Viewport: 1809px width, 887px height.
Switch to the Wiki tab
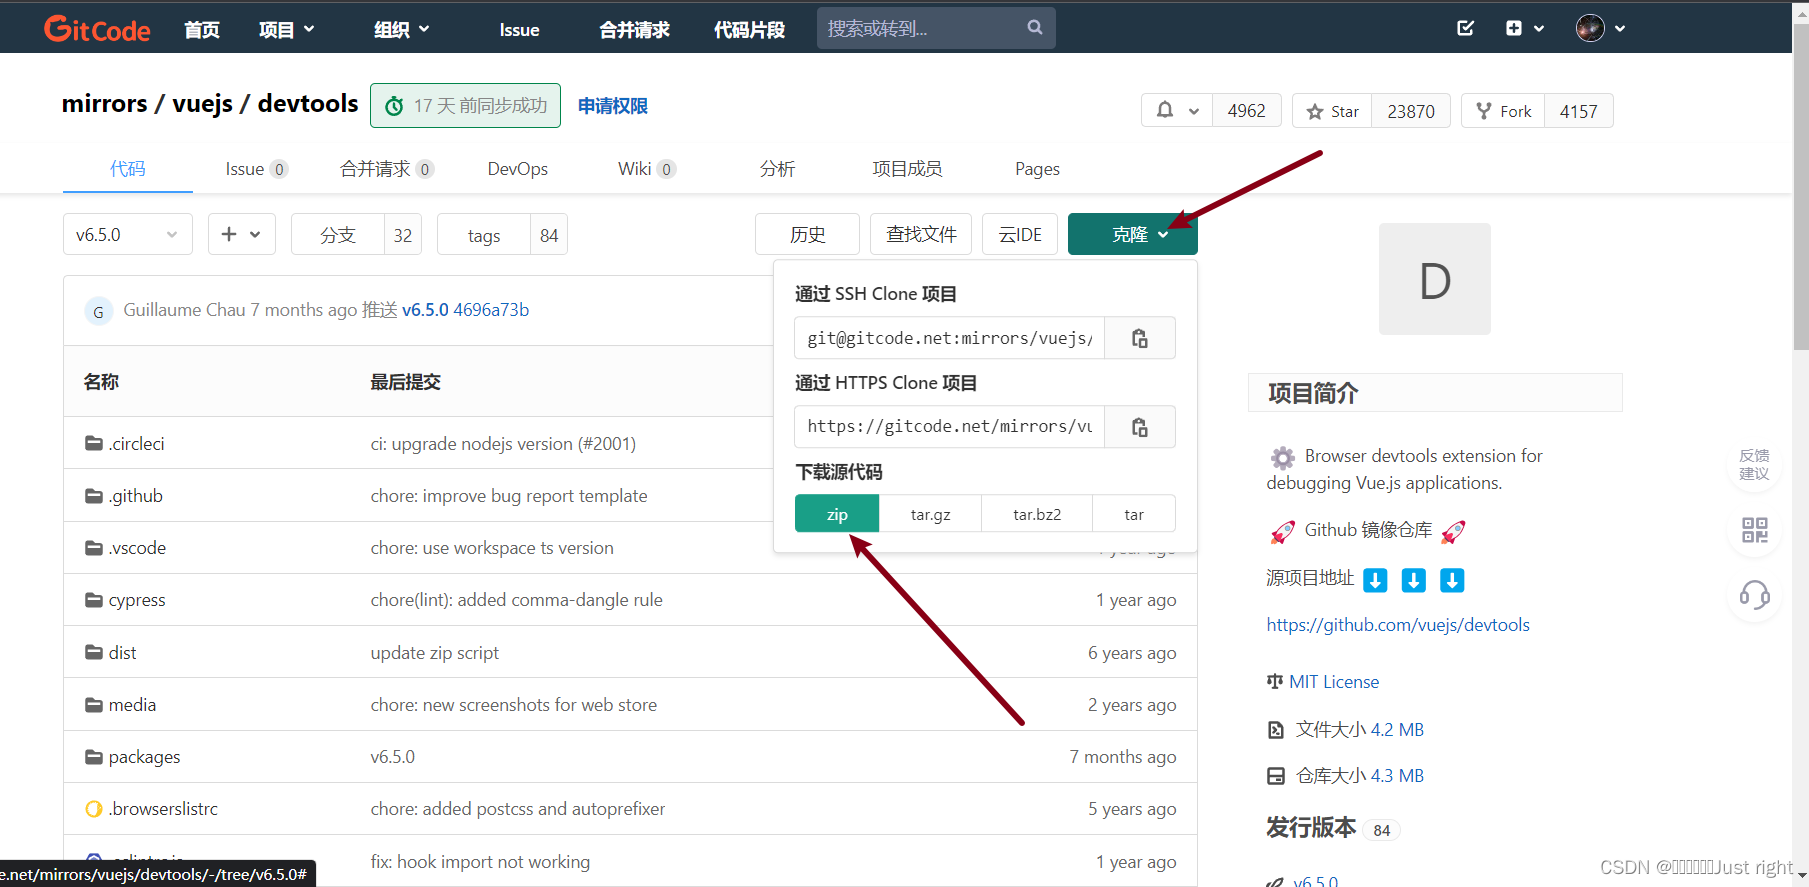[x=647, y=169]
